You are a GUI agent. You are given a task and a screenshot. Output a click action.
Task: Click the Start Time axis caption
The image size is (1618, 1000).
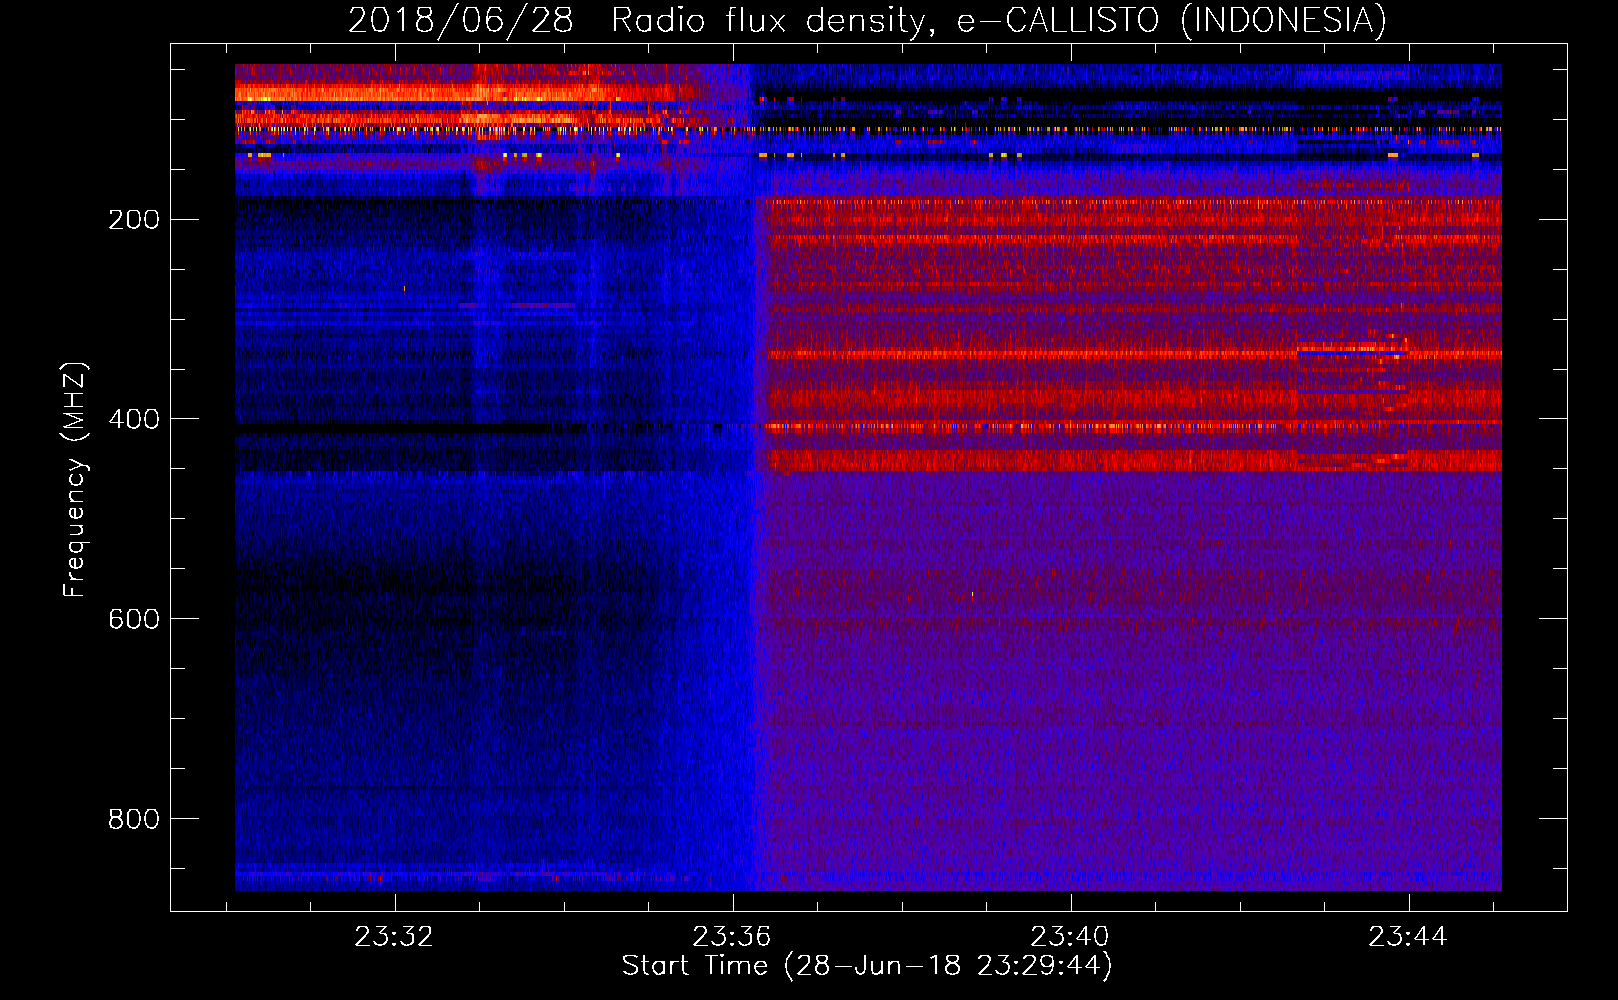point(867,966)
